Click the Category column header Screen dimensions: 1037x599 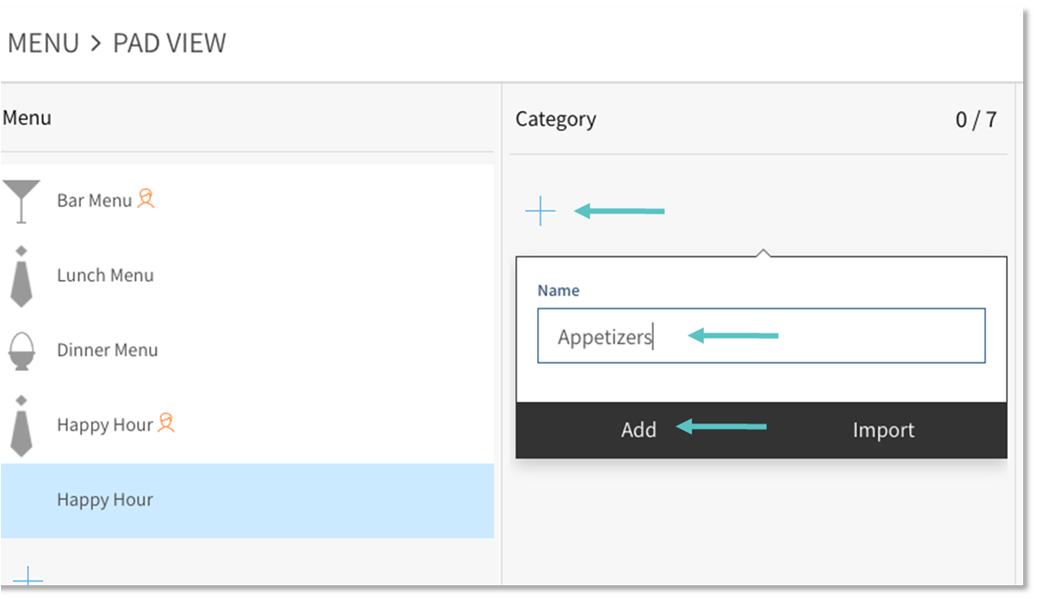point(555,119)
